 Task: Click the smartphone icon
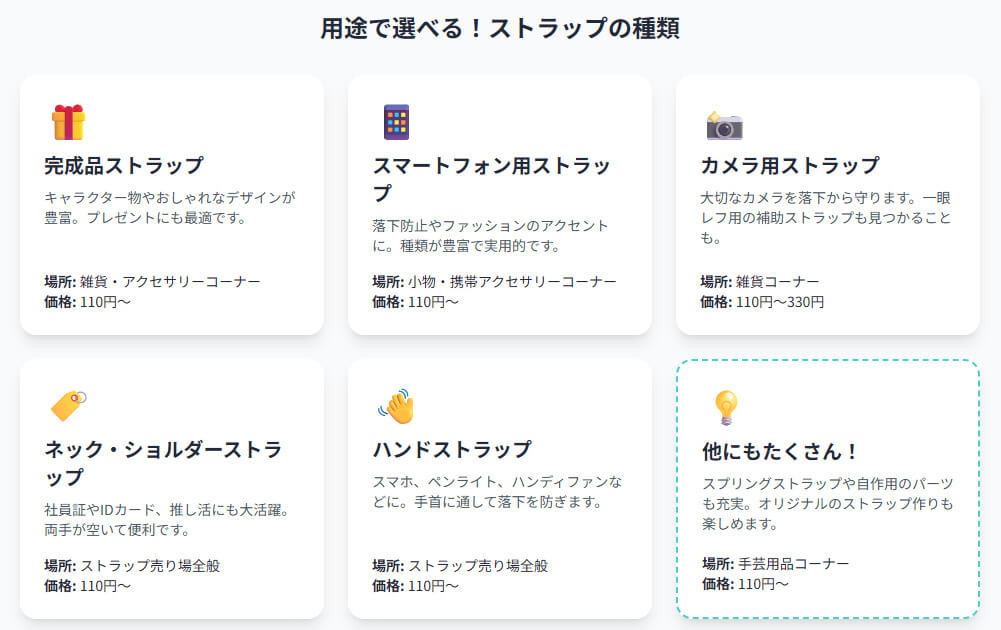(396, 122)
